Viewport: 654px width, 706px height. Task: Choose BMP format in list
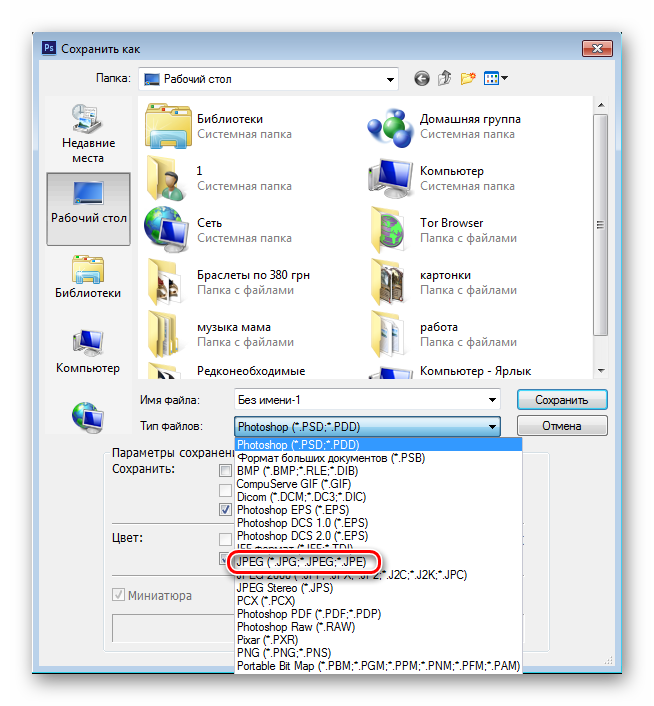click(x=378, y=471)
